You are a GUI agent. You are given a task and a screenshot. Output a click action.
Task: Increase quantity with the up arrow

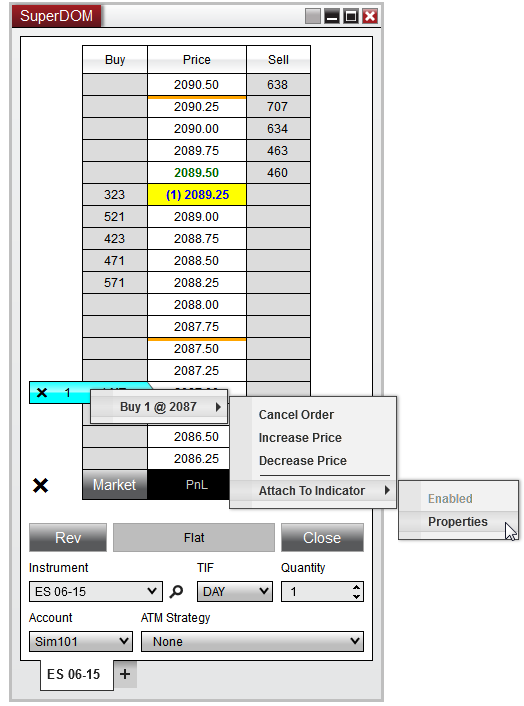click(356, 587)
